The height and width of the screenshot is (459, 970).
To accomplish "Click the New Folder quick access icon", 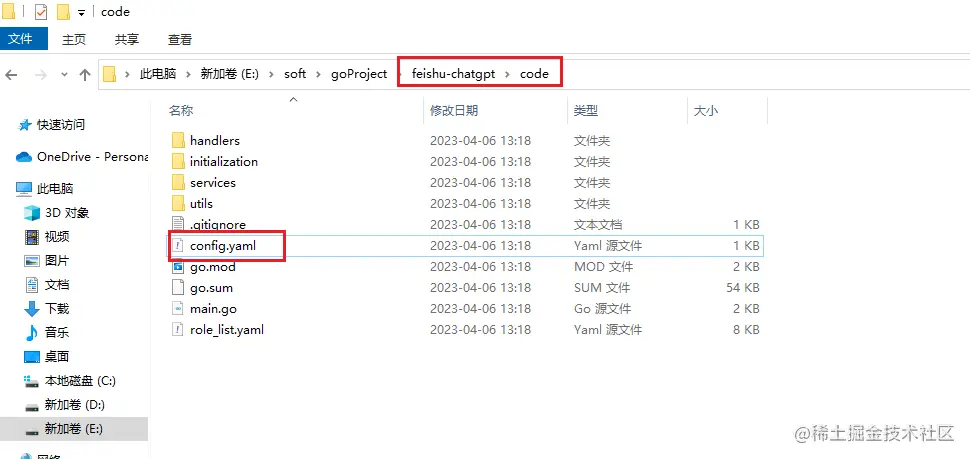I will (x=63, y=12).
